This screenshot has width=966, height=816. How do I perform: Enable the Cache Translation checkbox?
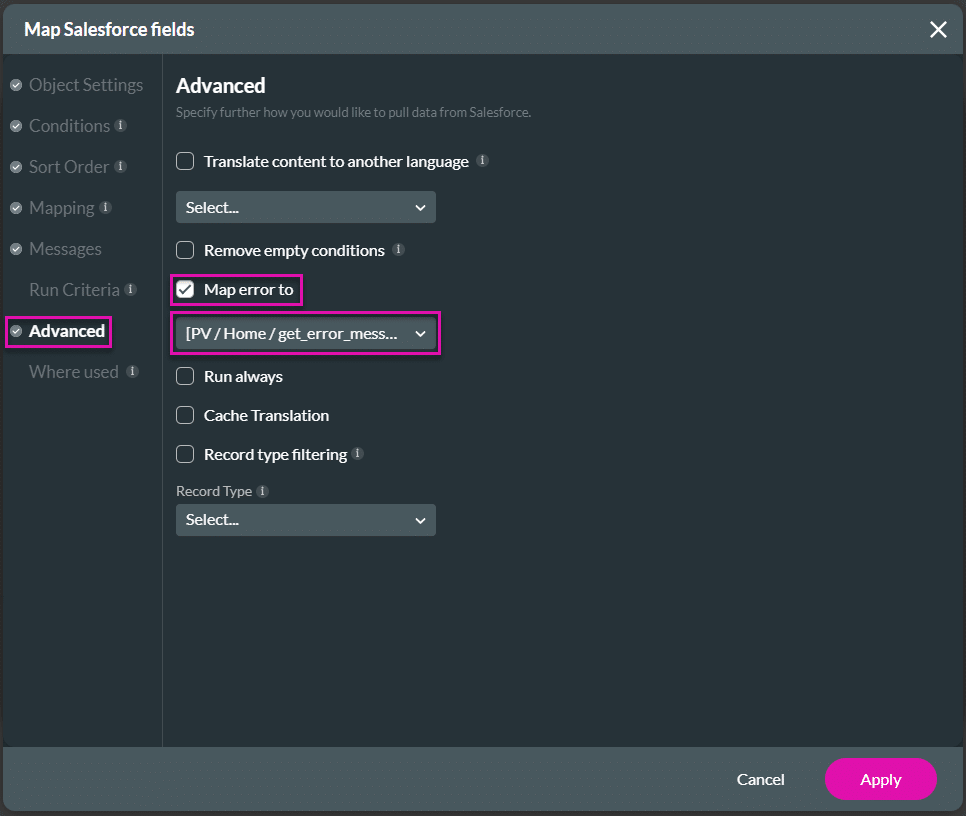(185, 415)
